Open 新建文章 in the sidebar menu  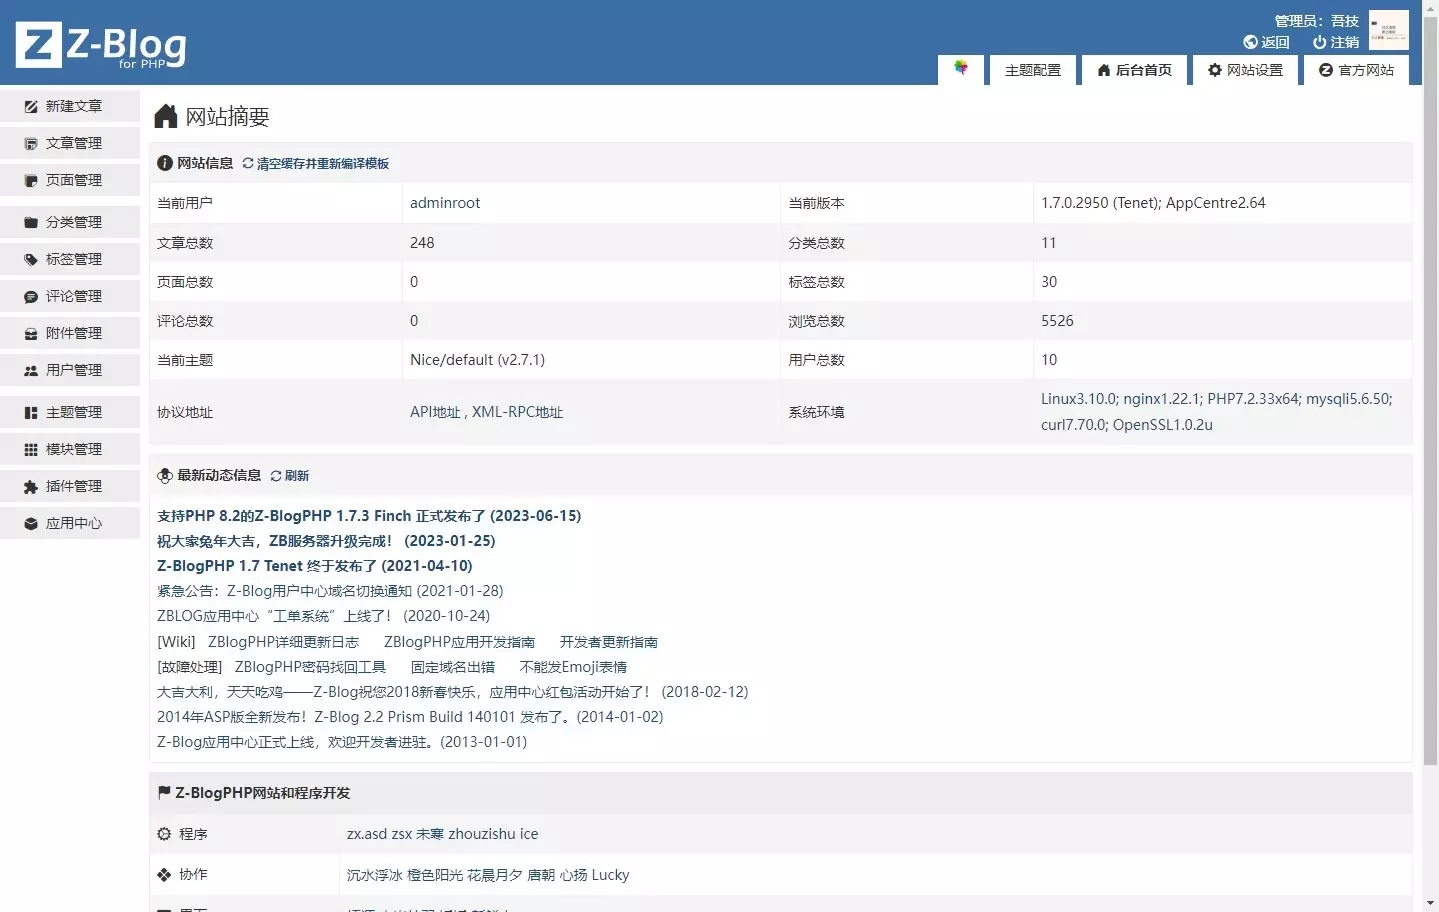coord(70,106)
